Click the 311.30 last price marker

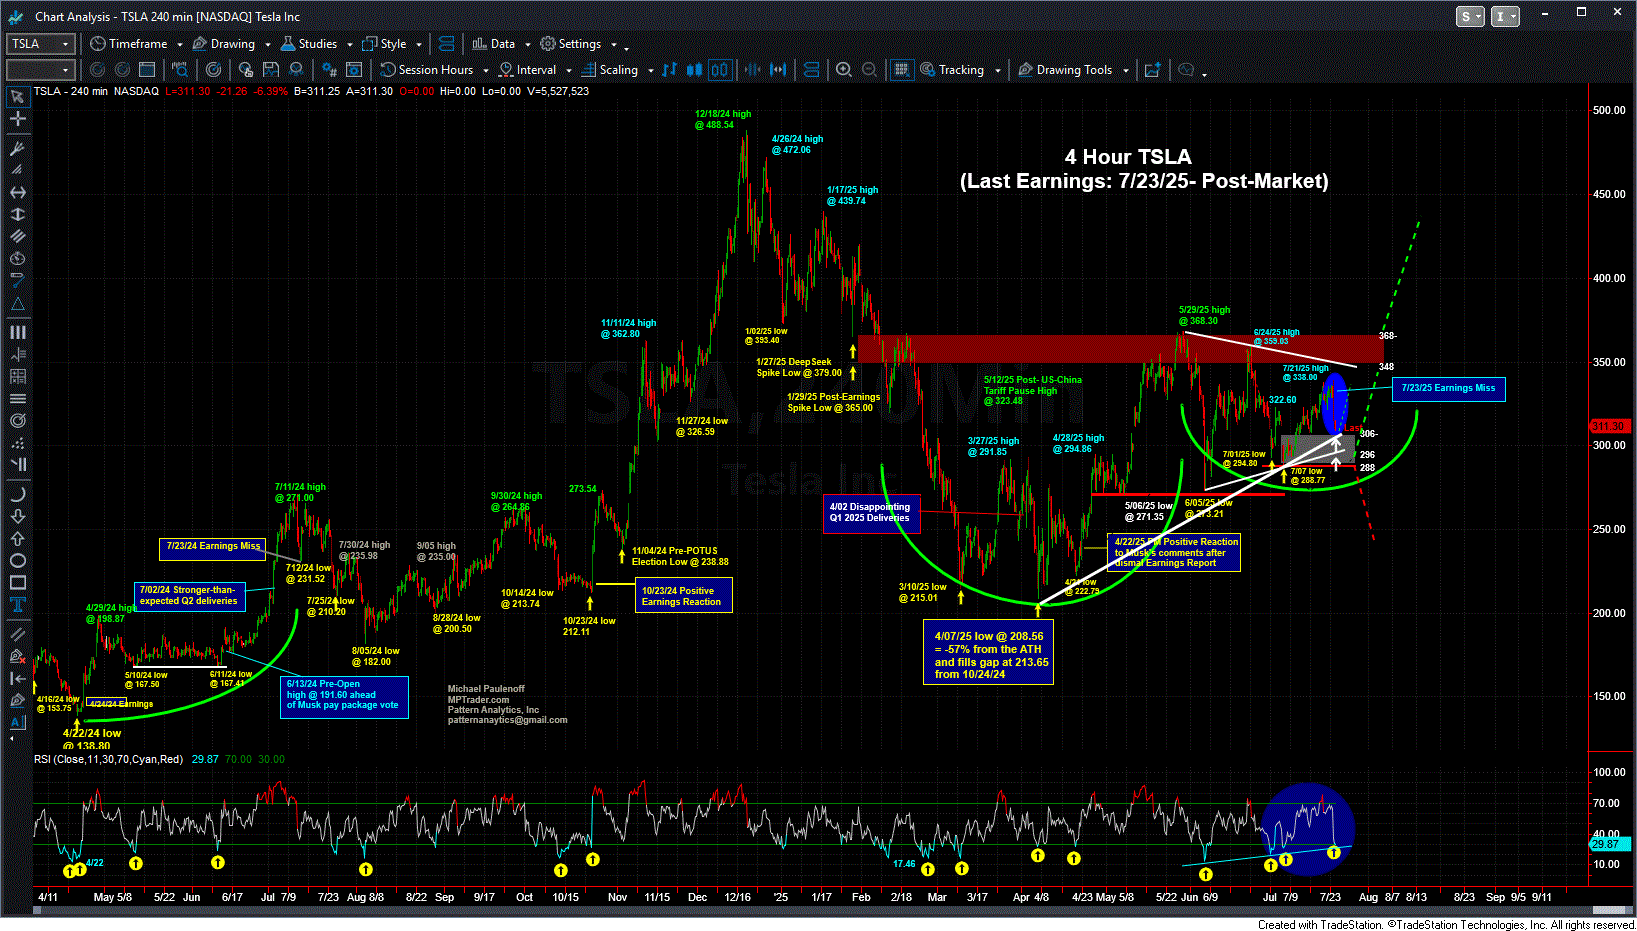tap(1608, 427)
